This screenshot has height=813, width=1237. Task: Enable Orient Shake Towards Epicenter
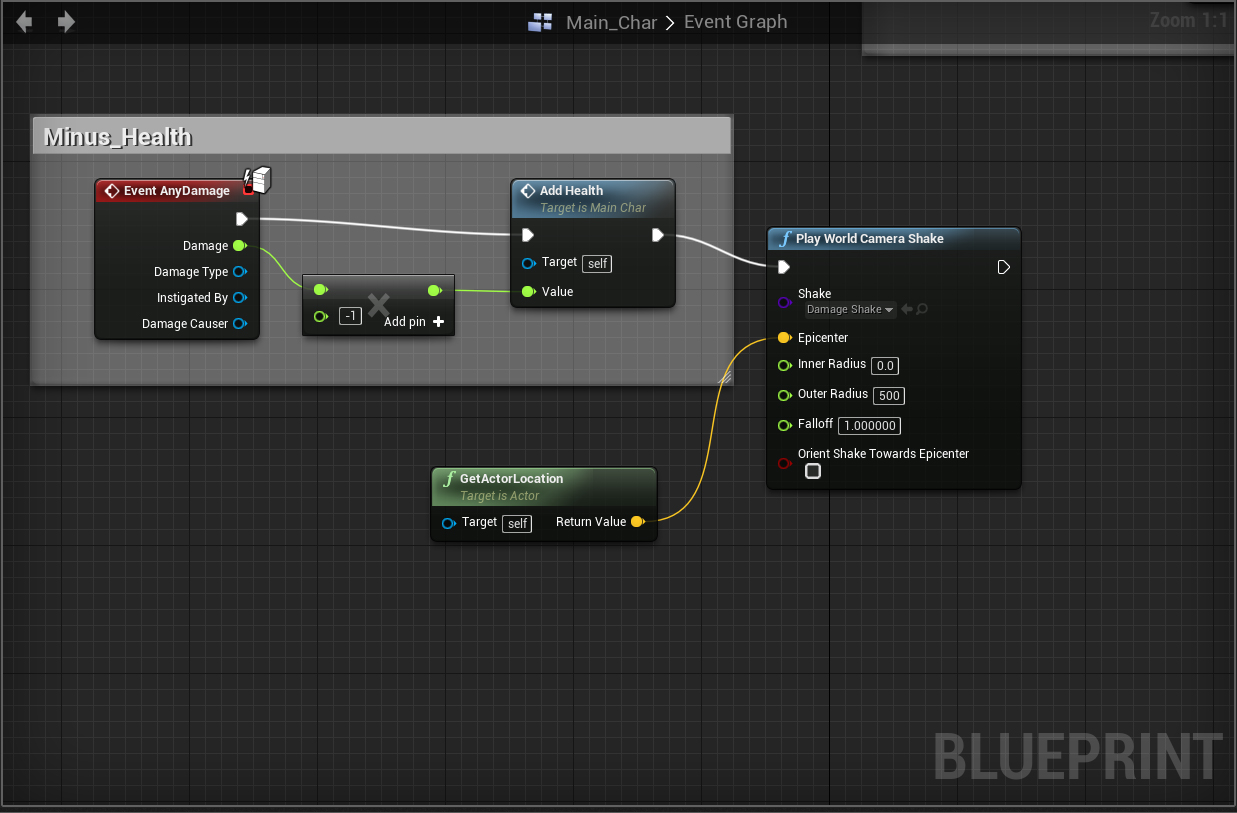click(x=812, y=470)
